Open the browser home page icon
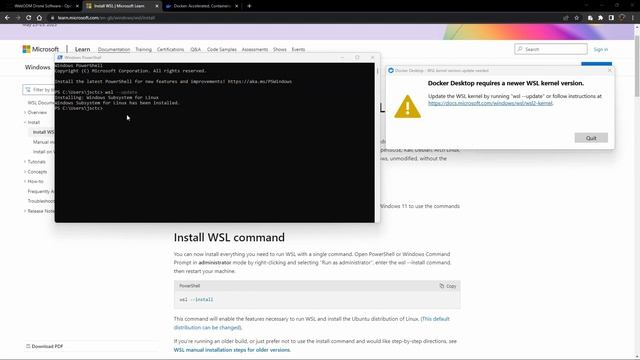The width and height of the screenshot is (640, 360). [x=39, y=18]
